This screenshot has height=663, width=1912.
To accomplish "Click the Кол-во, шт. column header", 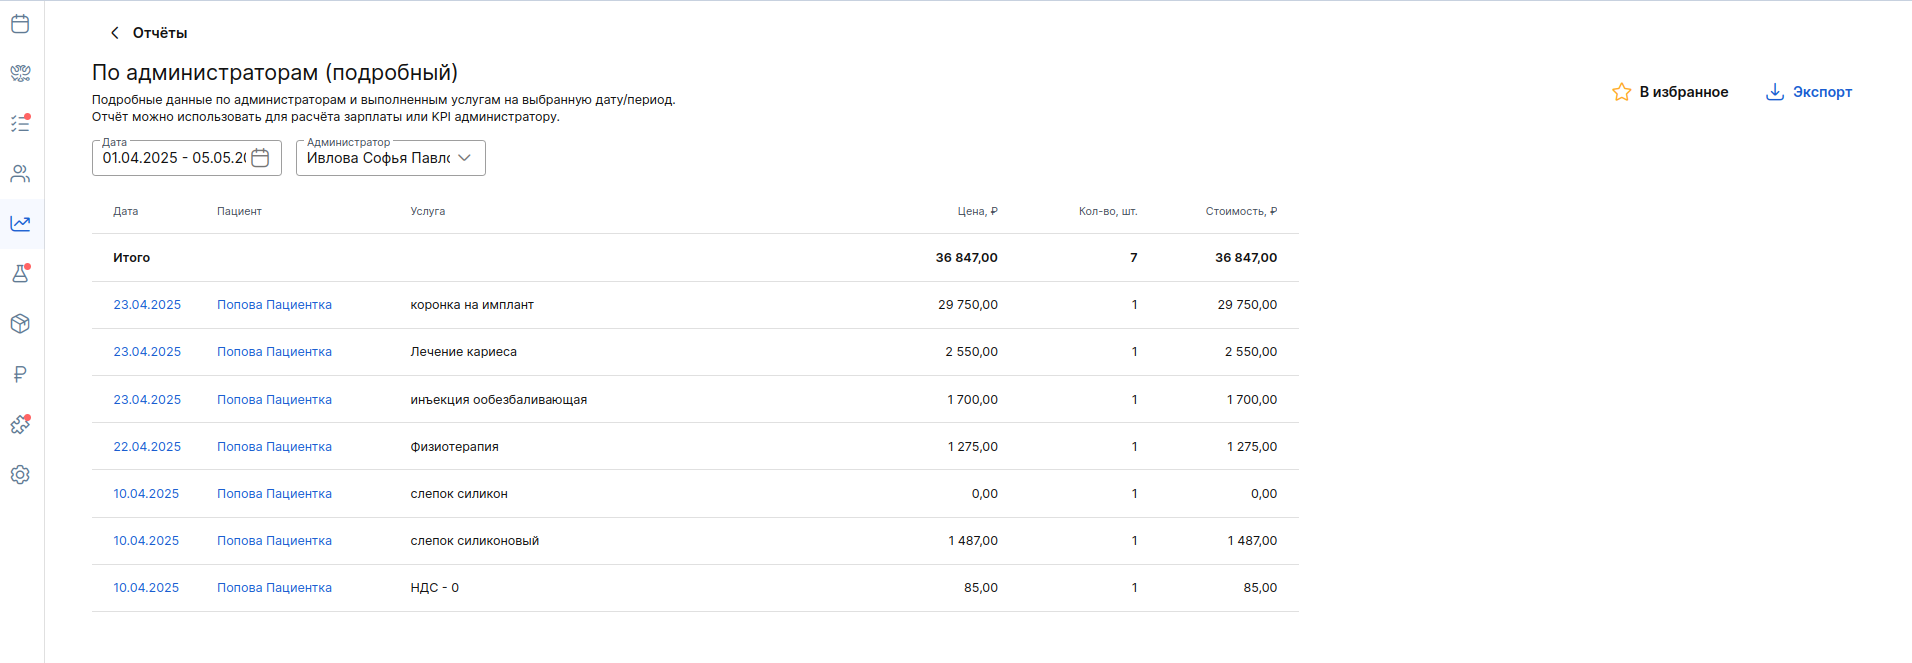I will (x=1108, y=212).
